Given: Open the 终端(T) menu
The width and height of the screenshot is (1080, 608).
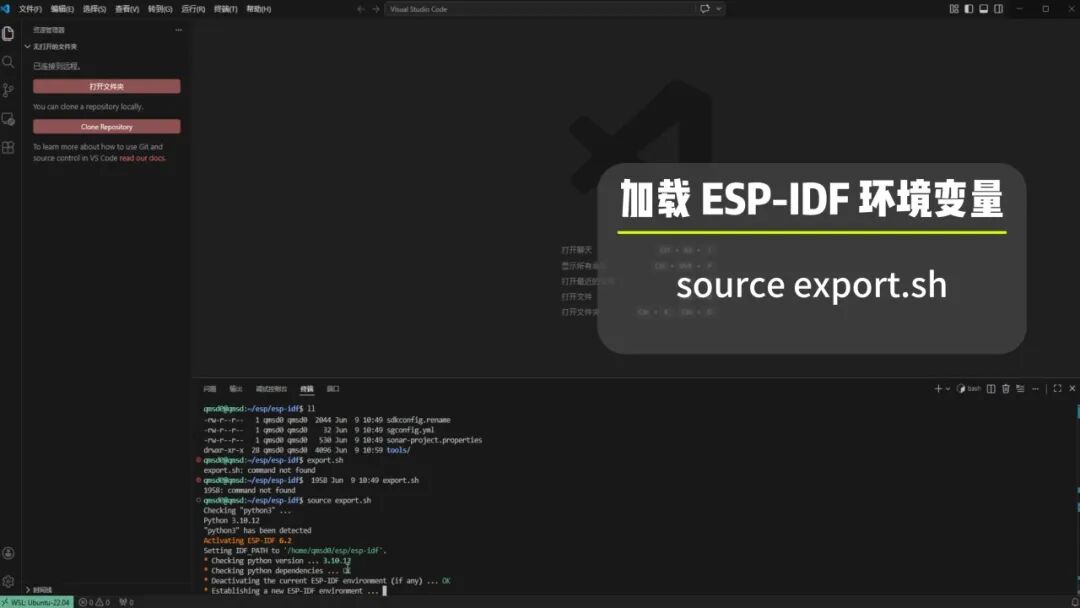Looking at the screenshot, I should click(x=225, y=9).
